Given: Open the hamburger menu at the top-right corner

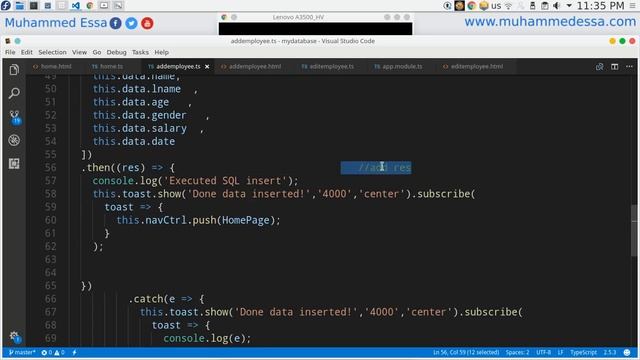Looking at the screenshot, I should [633, 6].
